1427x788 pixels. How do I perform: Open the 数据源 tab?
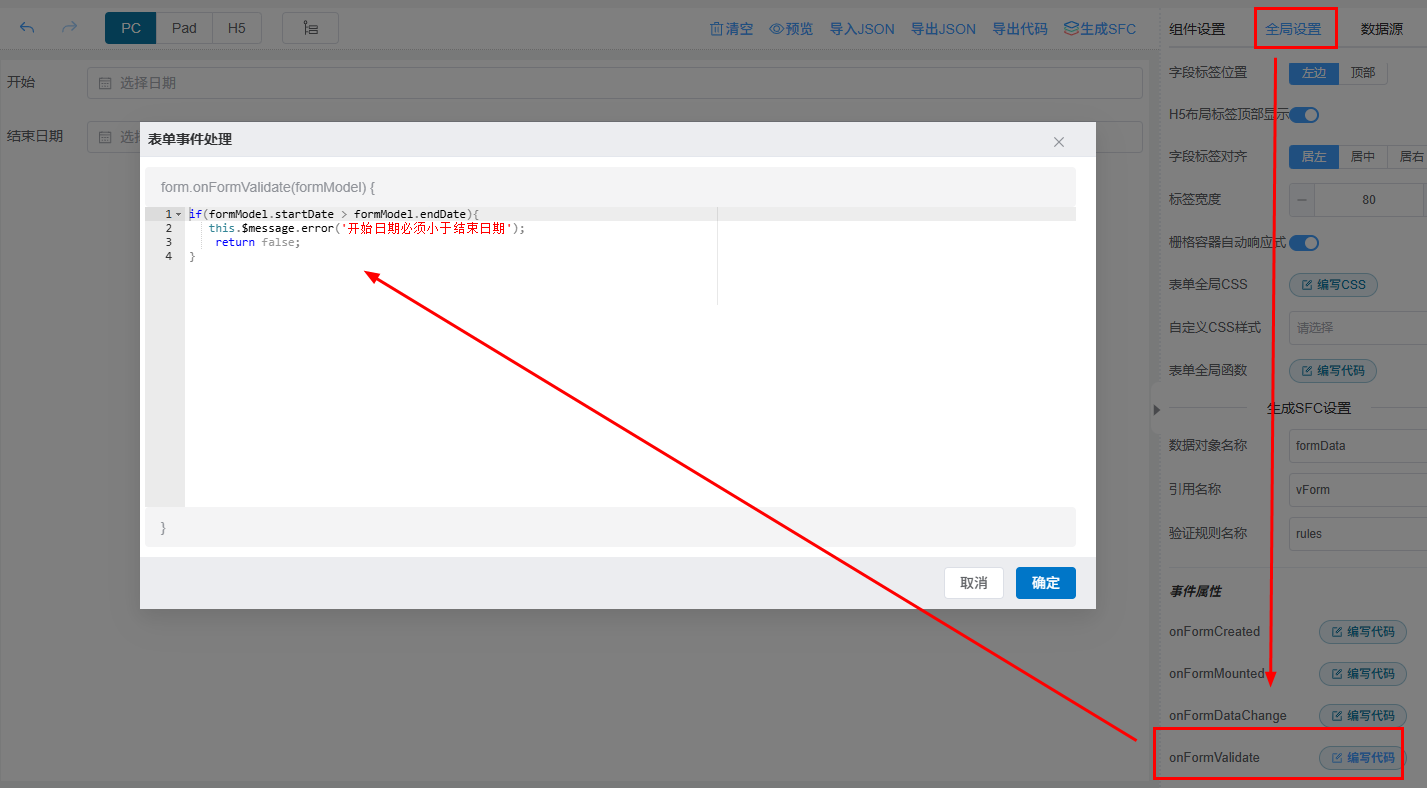click(1382, 29)
